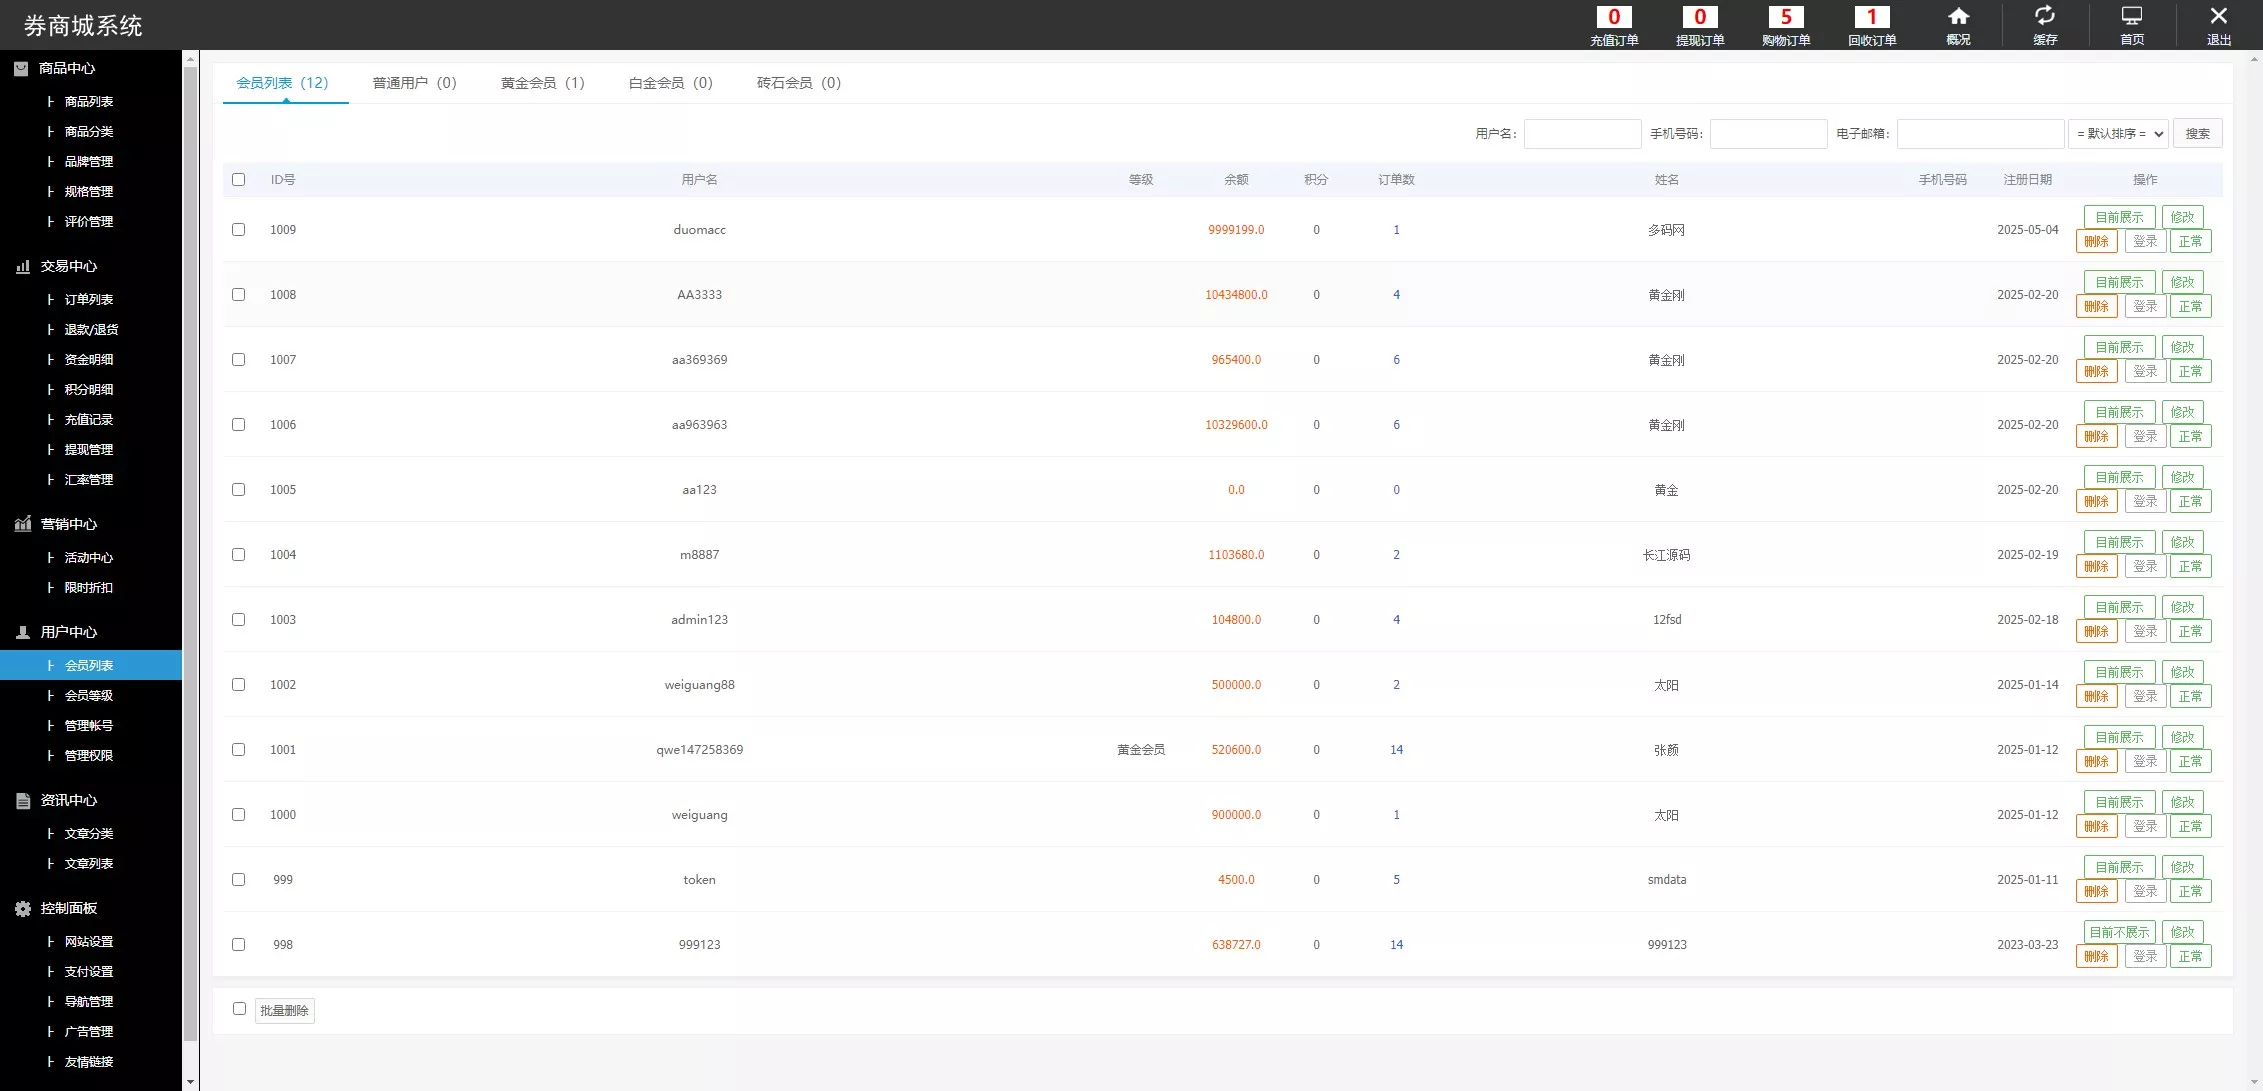Click the 营销中心 chart icon
The image size is (2263, 1091).
pos(23,524)
